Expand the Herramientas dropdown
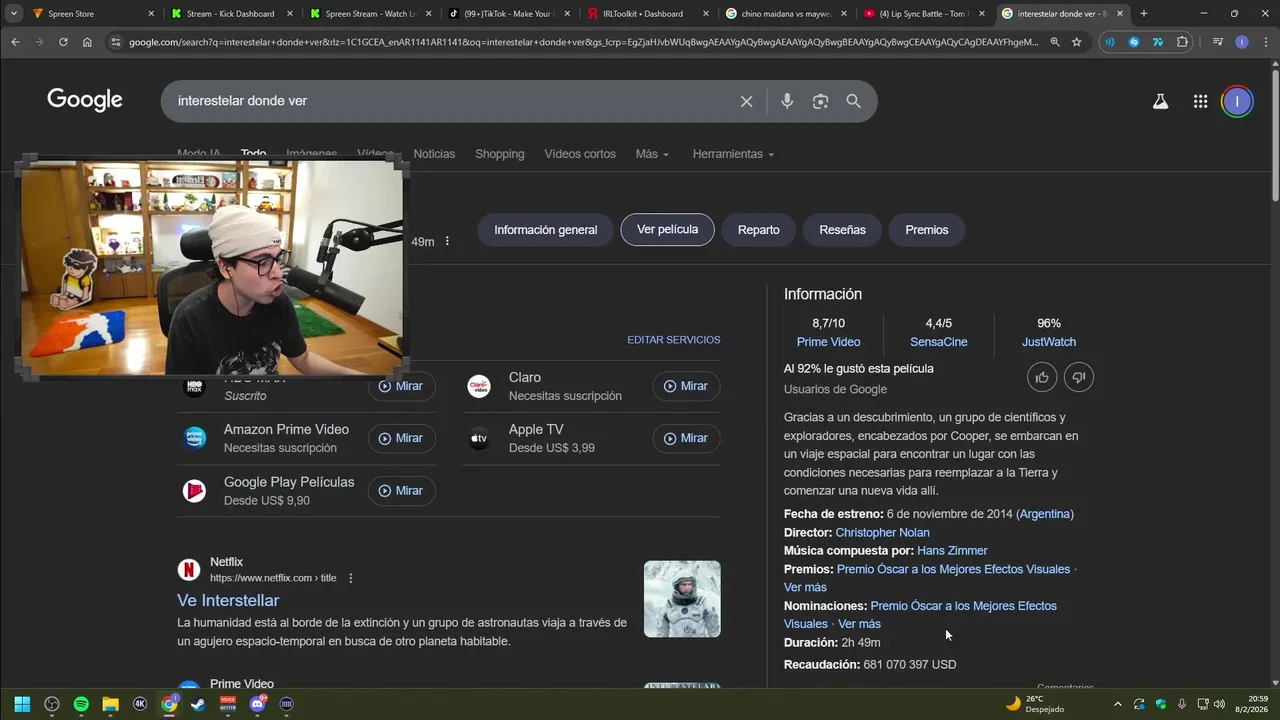This screenshot has width=1280, height=720. pyautogui.click(x=733, y=154)
